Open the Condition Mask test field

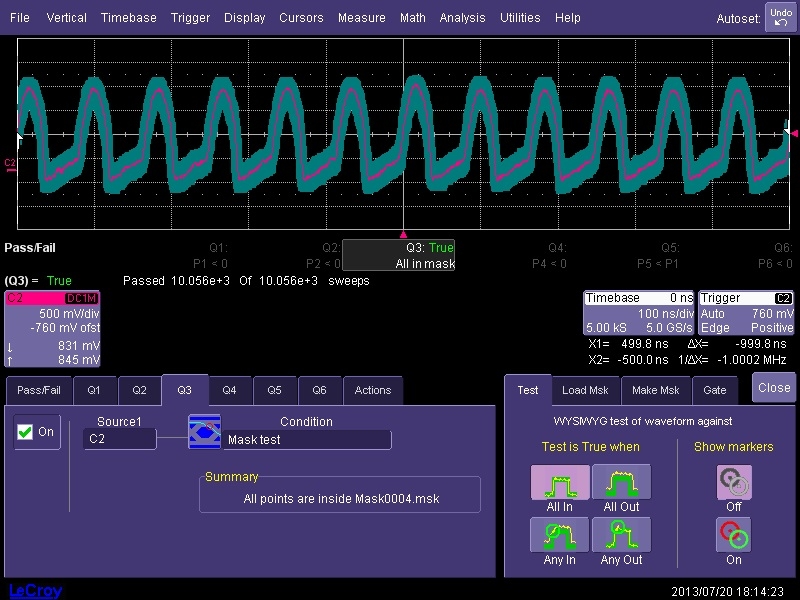[x=306, y=439]
